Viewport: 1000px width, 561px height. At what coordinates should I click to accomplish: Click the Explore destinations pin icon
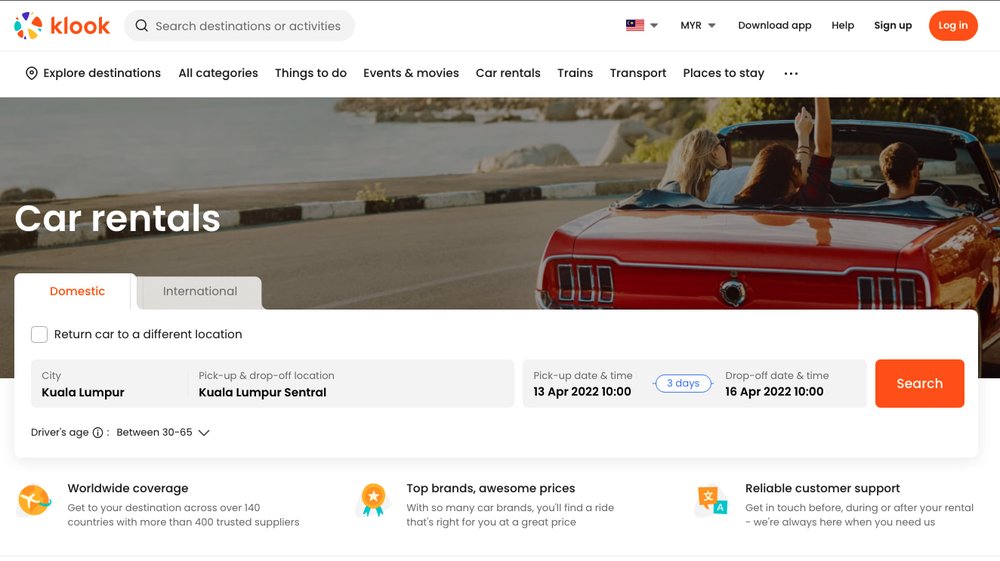tap(32, 73)
